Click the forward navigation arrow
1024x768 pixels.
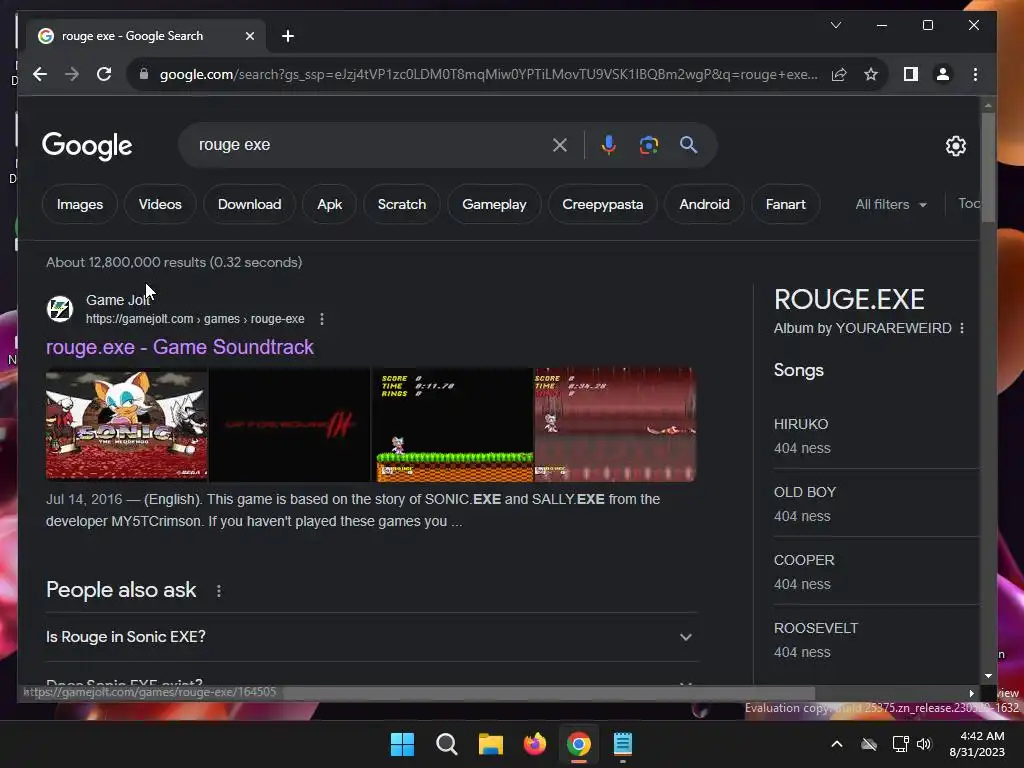72,74
